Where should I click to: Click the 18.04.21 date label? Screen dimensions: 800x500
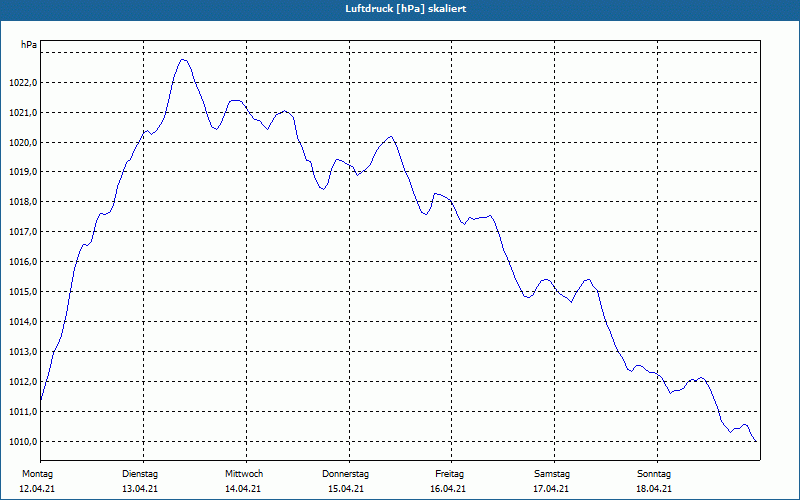[654, 489]
